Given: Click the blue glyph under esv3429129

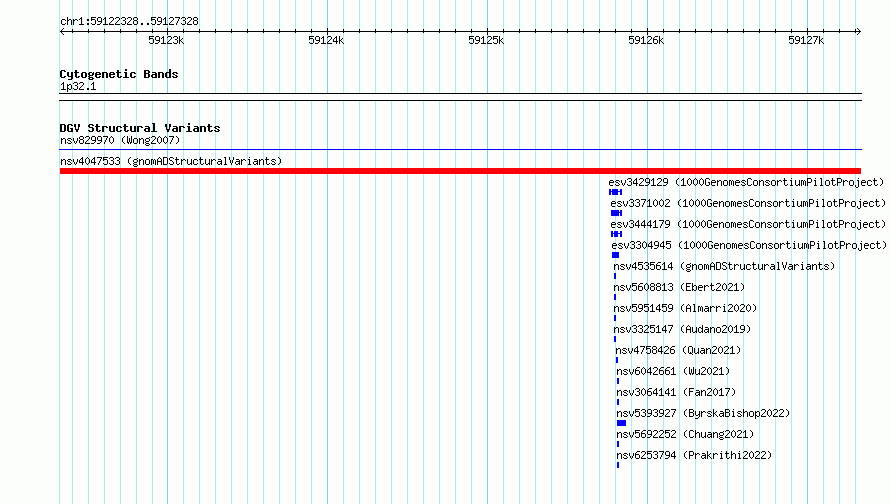Looking at the screenshot, I should [615, 192].
